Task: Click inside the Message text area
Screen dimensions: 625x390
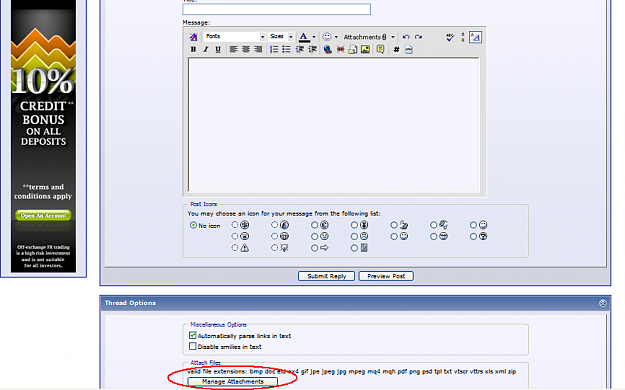Action: click(334, 125)
